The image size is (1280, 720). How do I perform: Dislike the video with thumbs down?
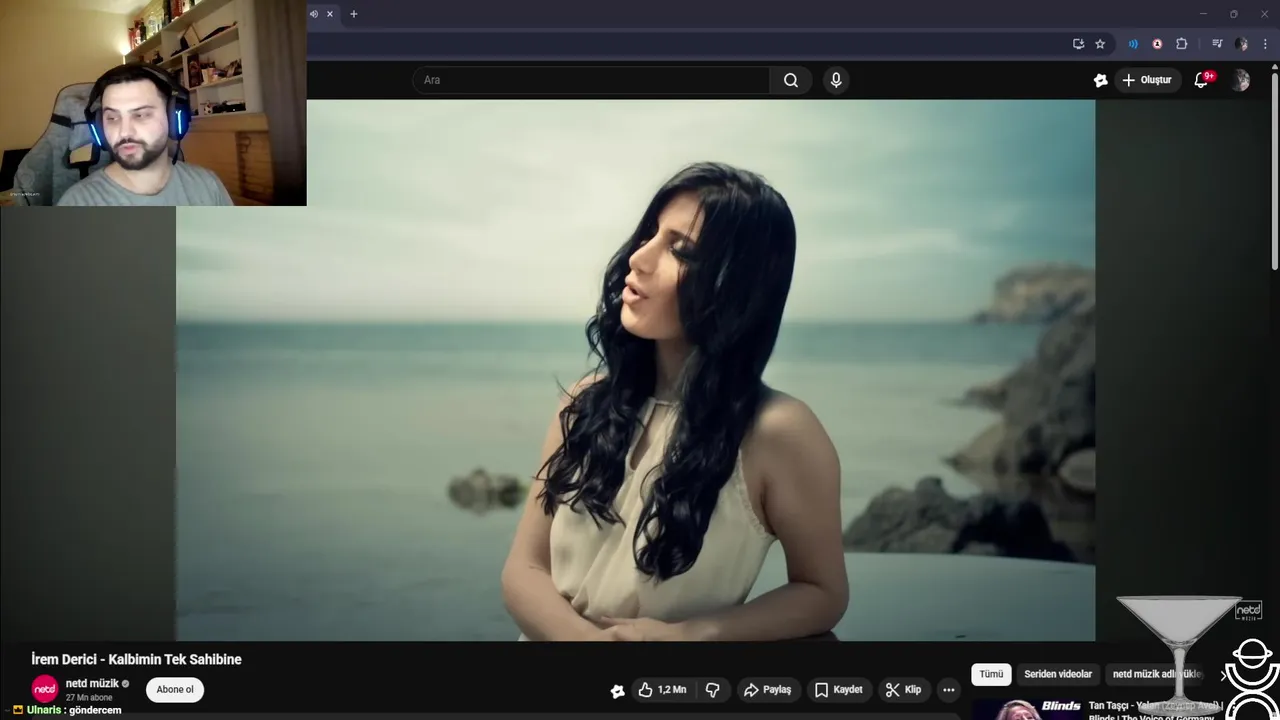tap(713, 690)
